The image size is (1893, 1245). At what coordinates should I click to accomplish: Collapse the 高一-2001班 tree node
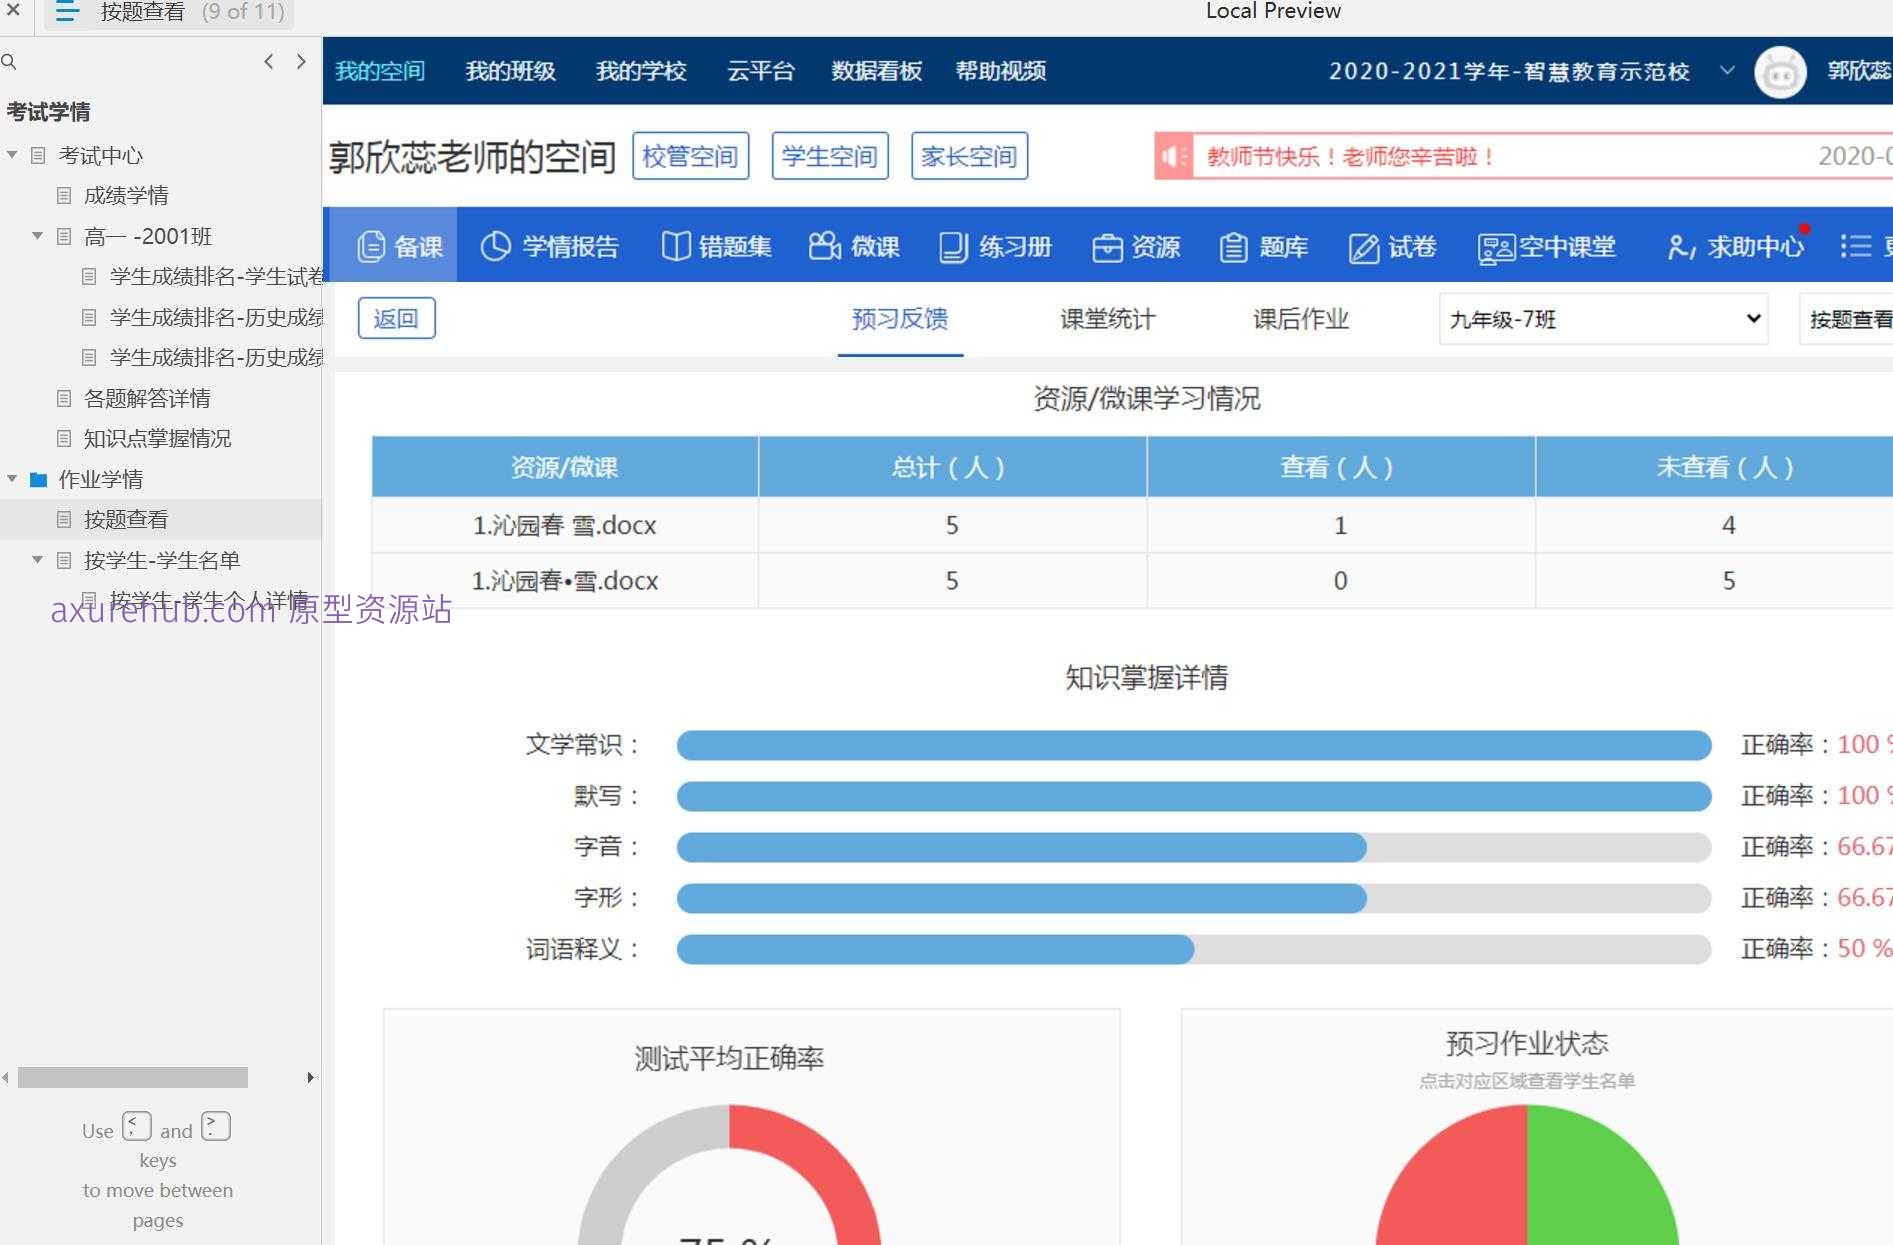[38, 236]
